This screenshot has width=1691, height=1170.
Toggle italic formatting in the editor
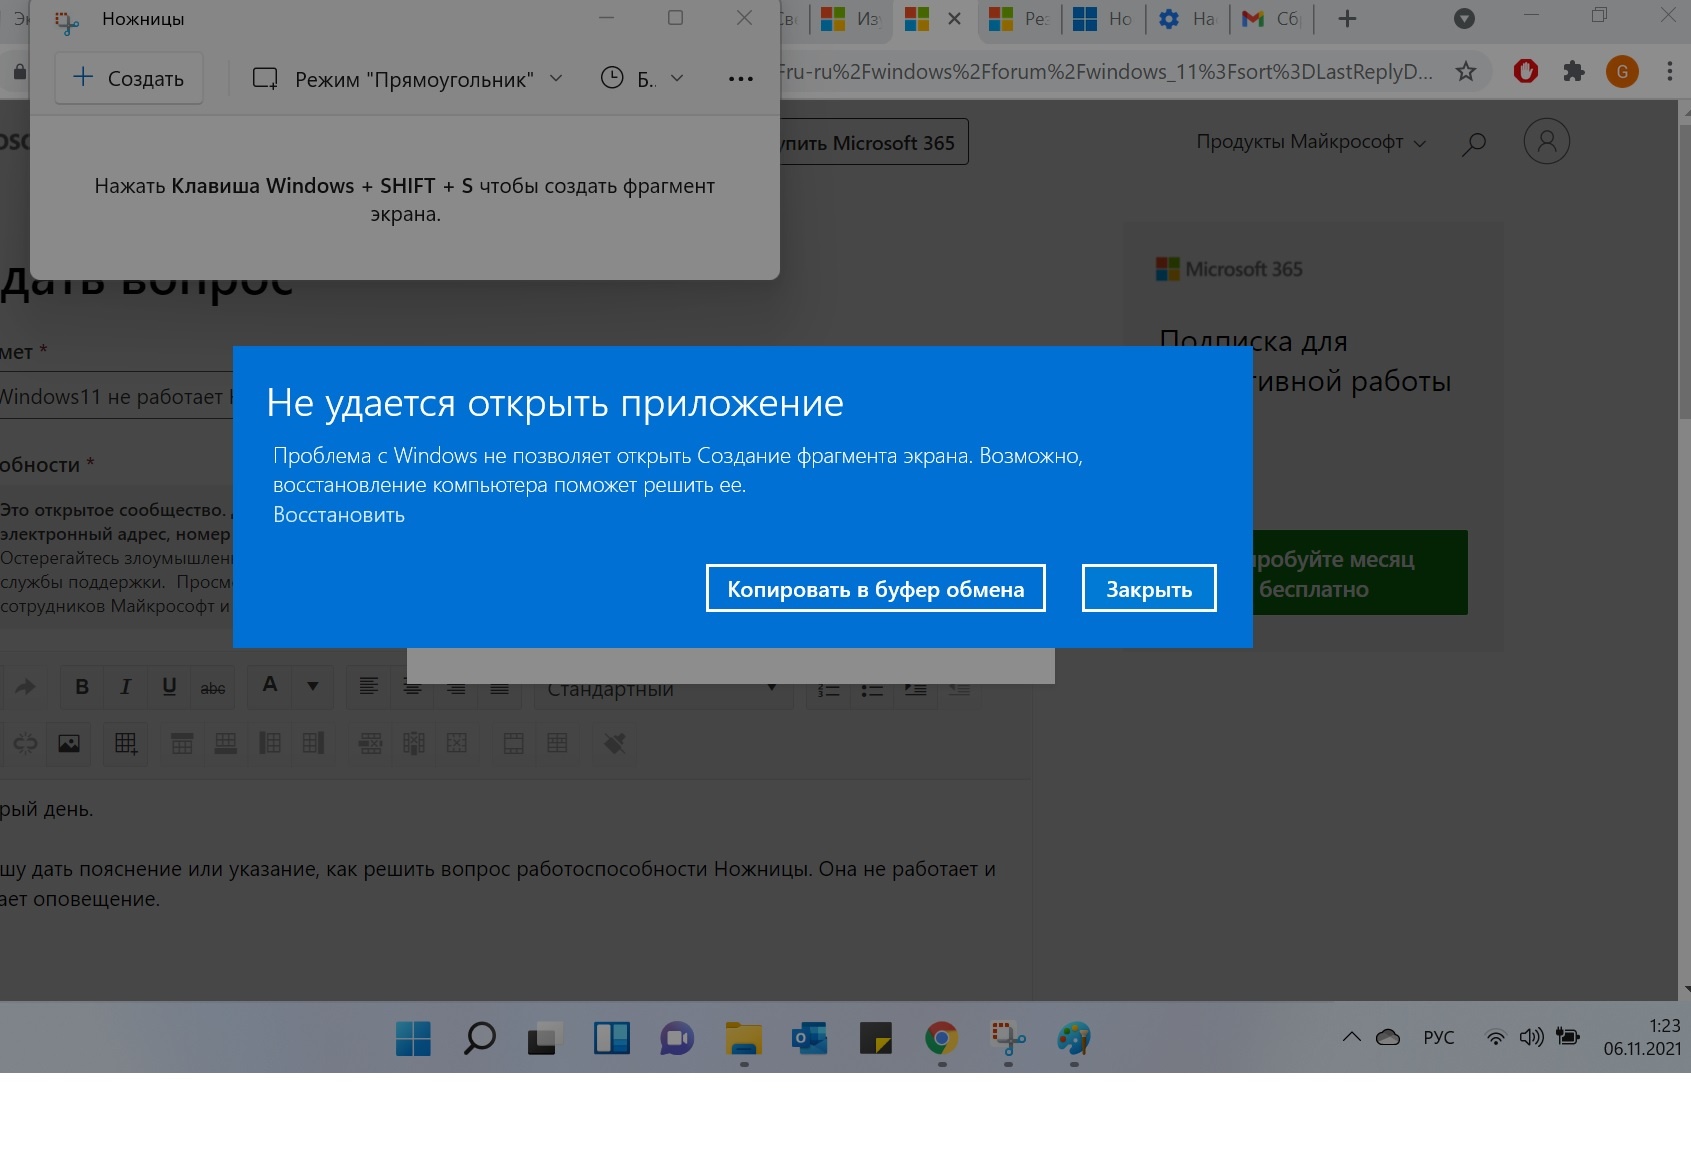[x=126, y=687]
